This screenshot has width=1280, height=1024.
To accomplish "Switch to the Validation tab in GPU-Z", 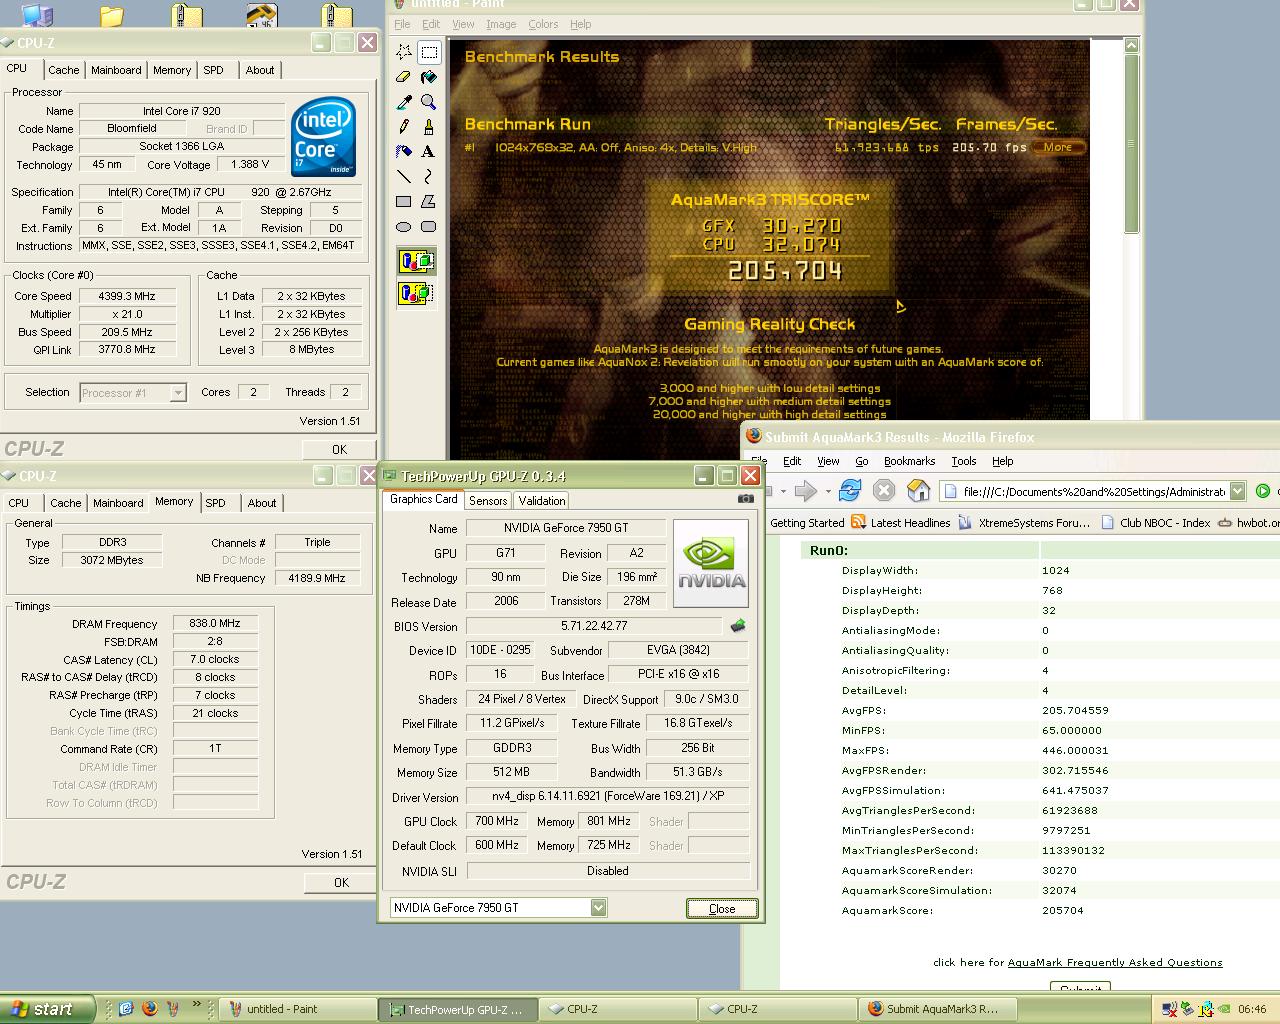I will point(542,501).
